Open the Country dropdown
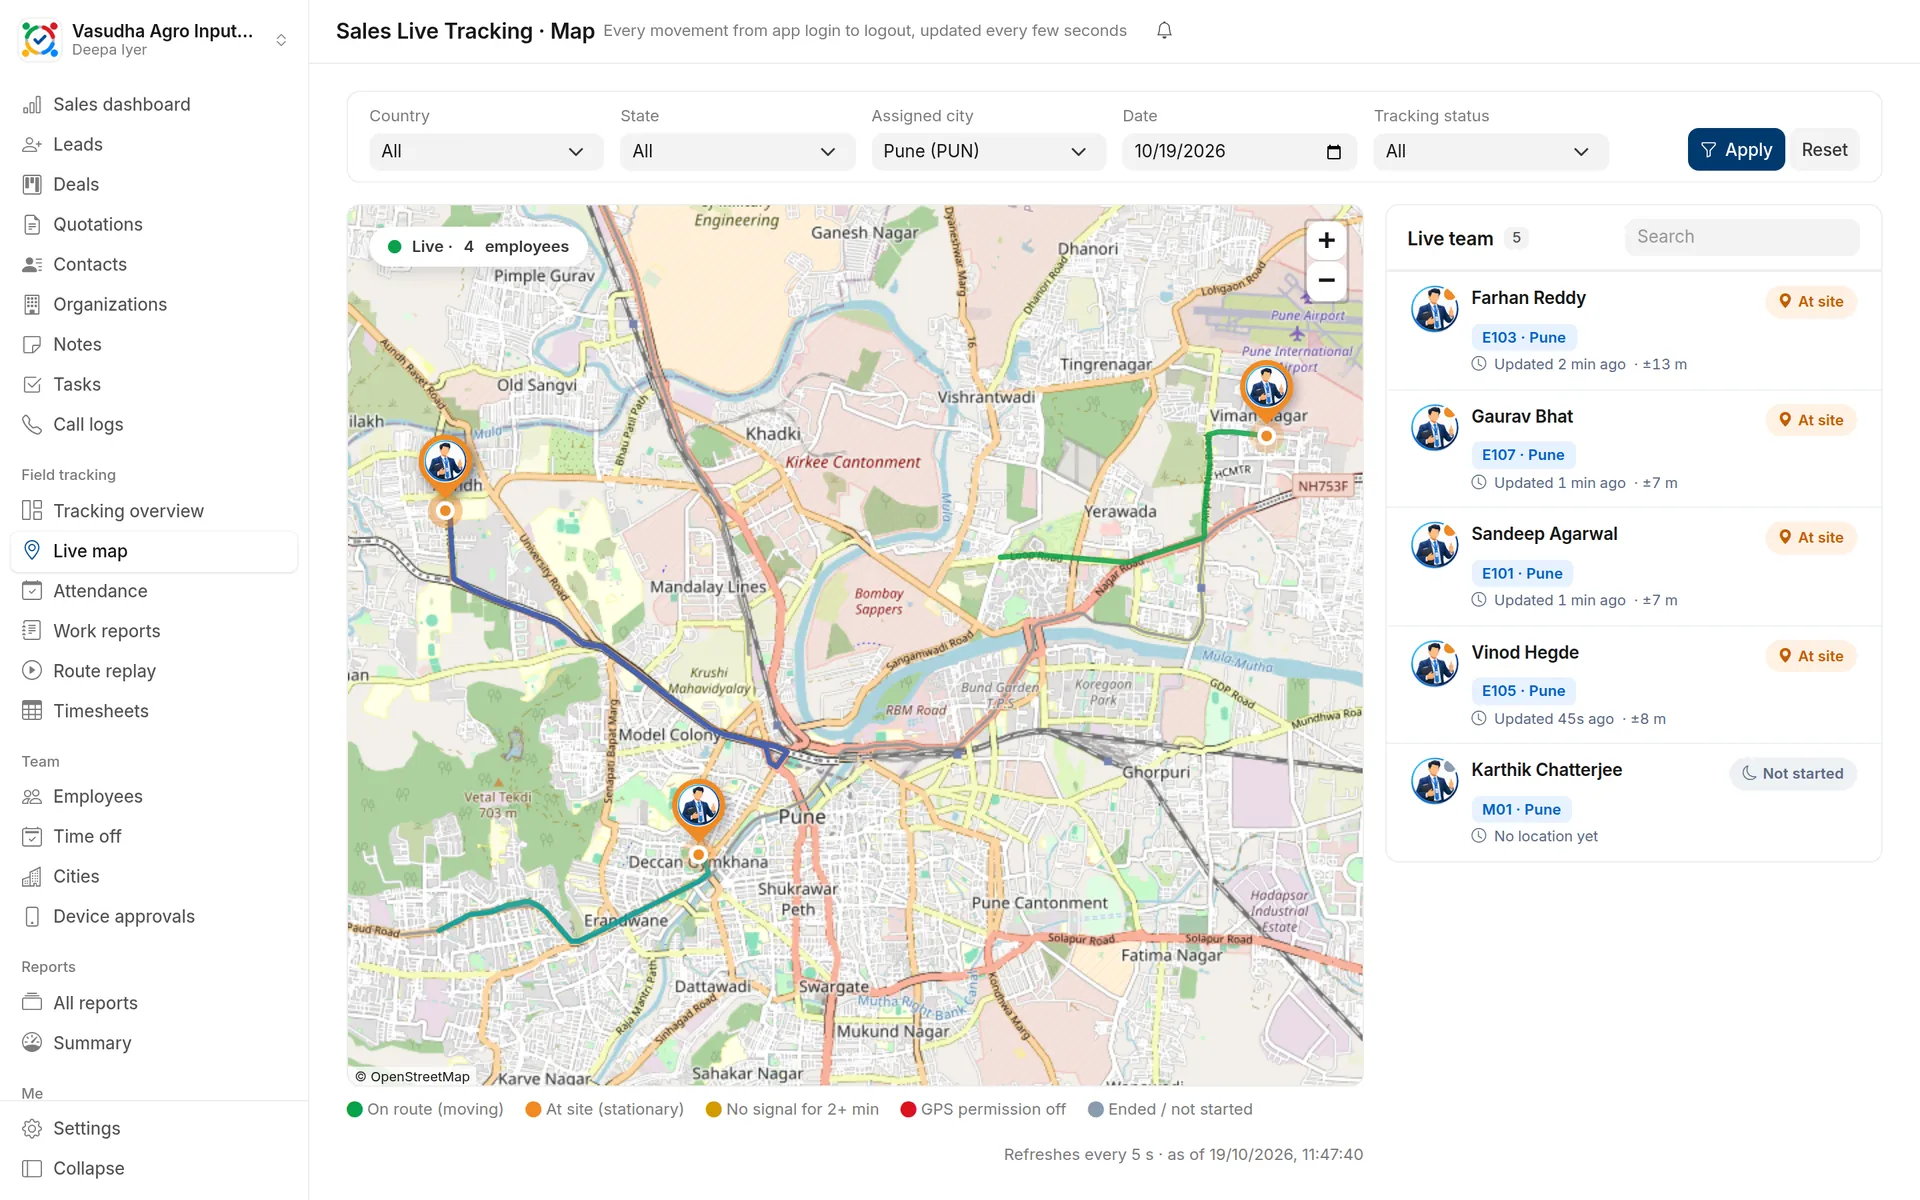This screenshot has height=1200, width=1920. [486, 152]
